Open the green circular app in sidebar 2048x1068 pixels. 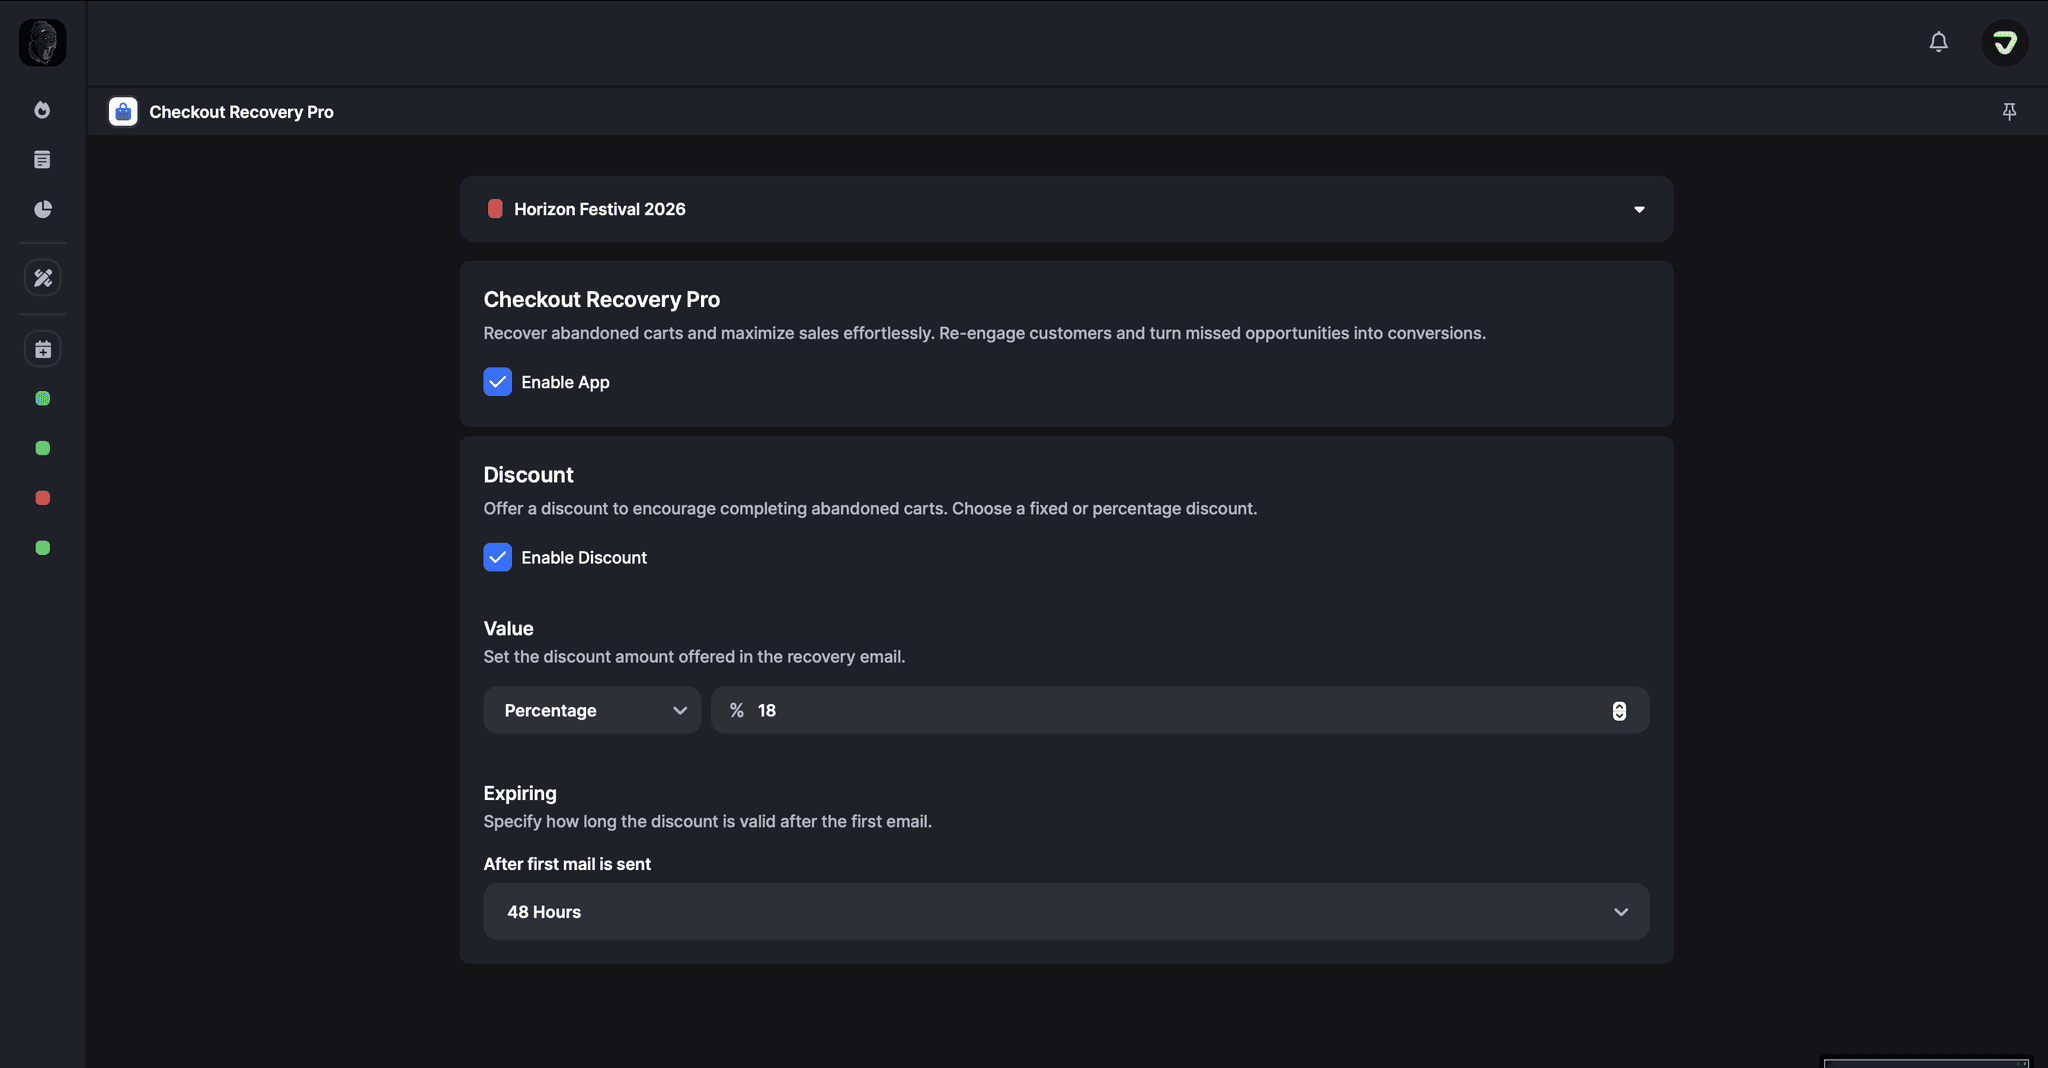tap(42, 447)
